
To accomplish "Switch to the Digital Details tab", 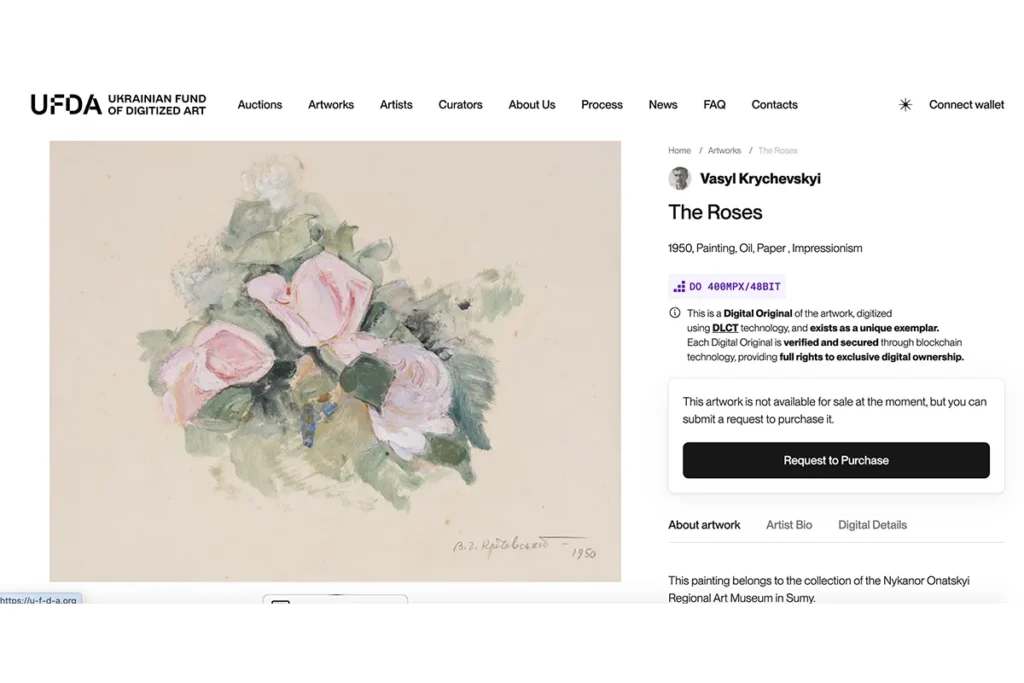I will [872, 525].
